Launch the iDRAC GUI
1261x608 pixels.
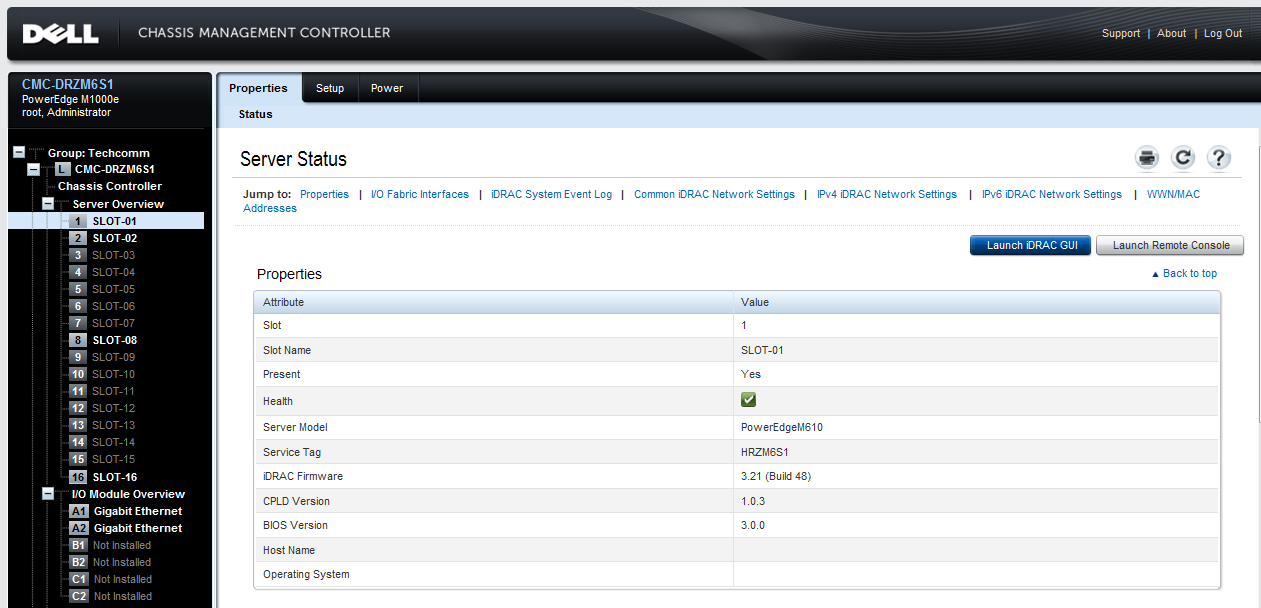(1031, 245)
